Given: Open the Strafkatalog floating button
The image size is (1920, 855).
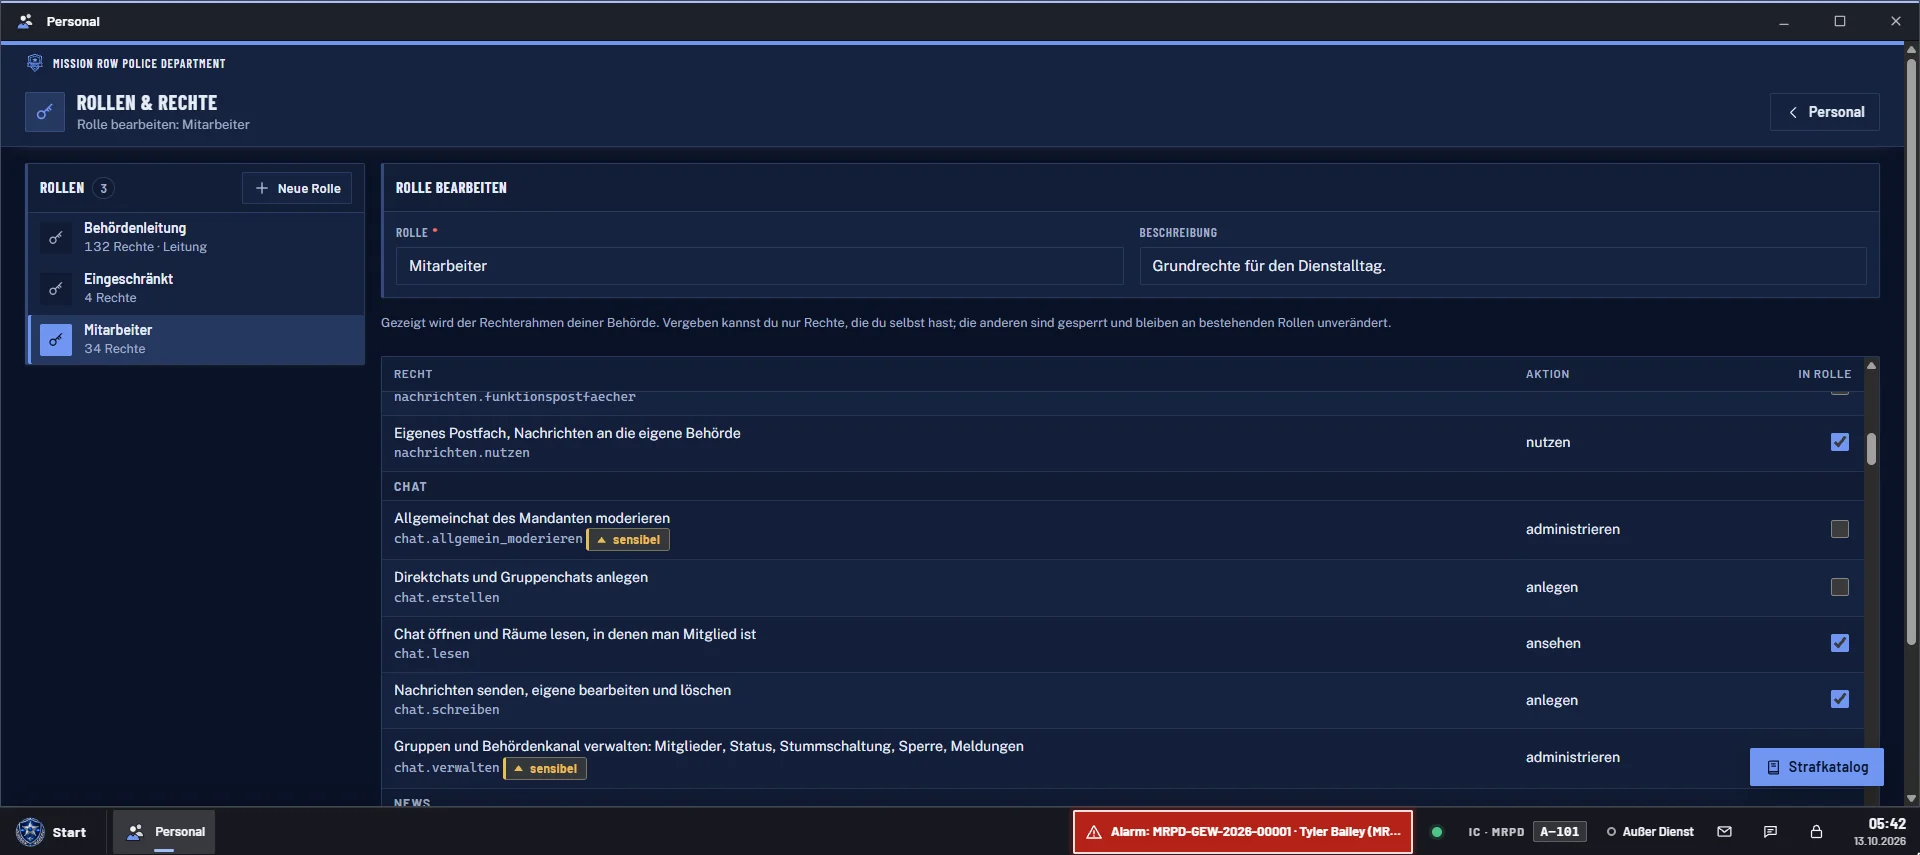Looking at the screenshot, I should click(x=1817, y=767).
